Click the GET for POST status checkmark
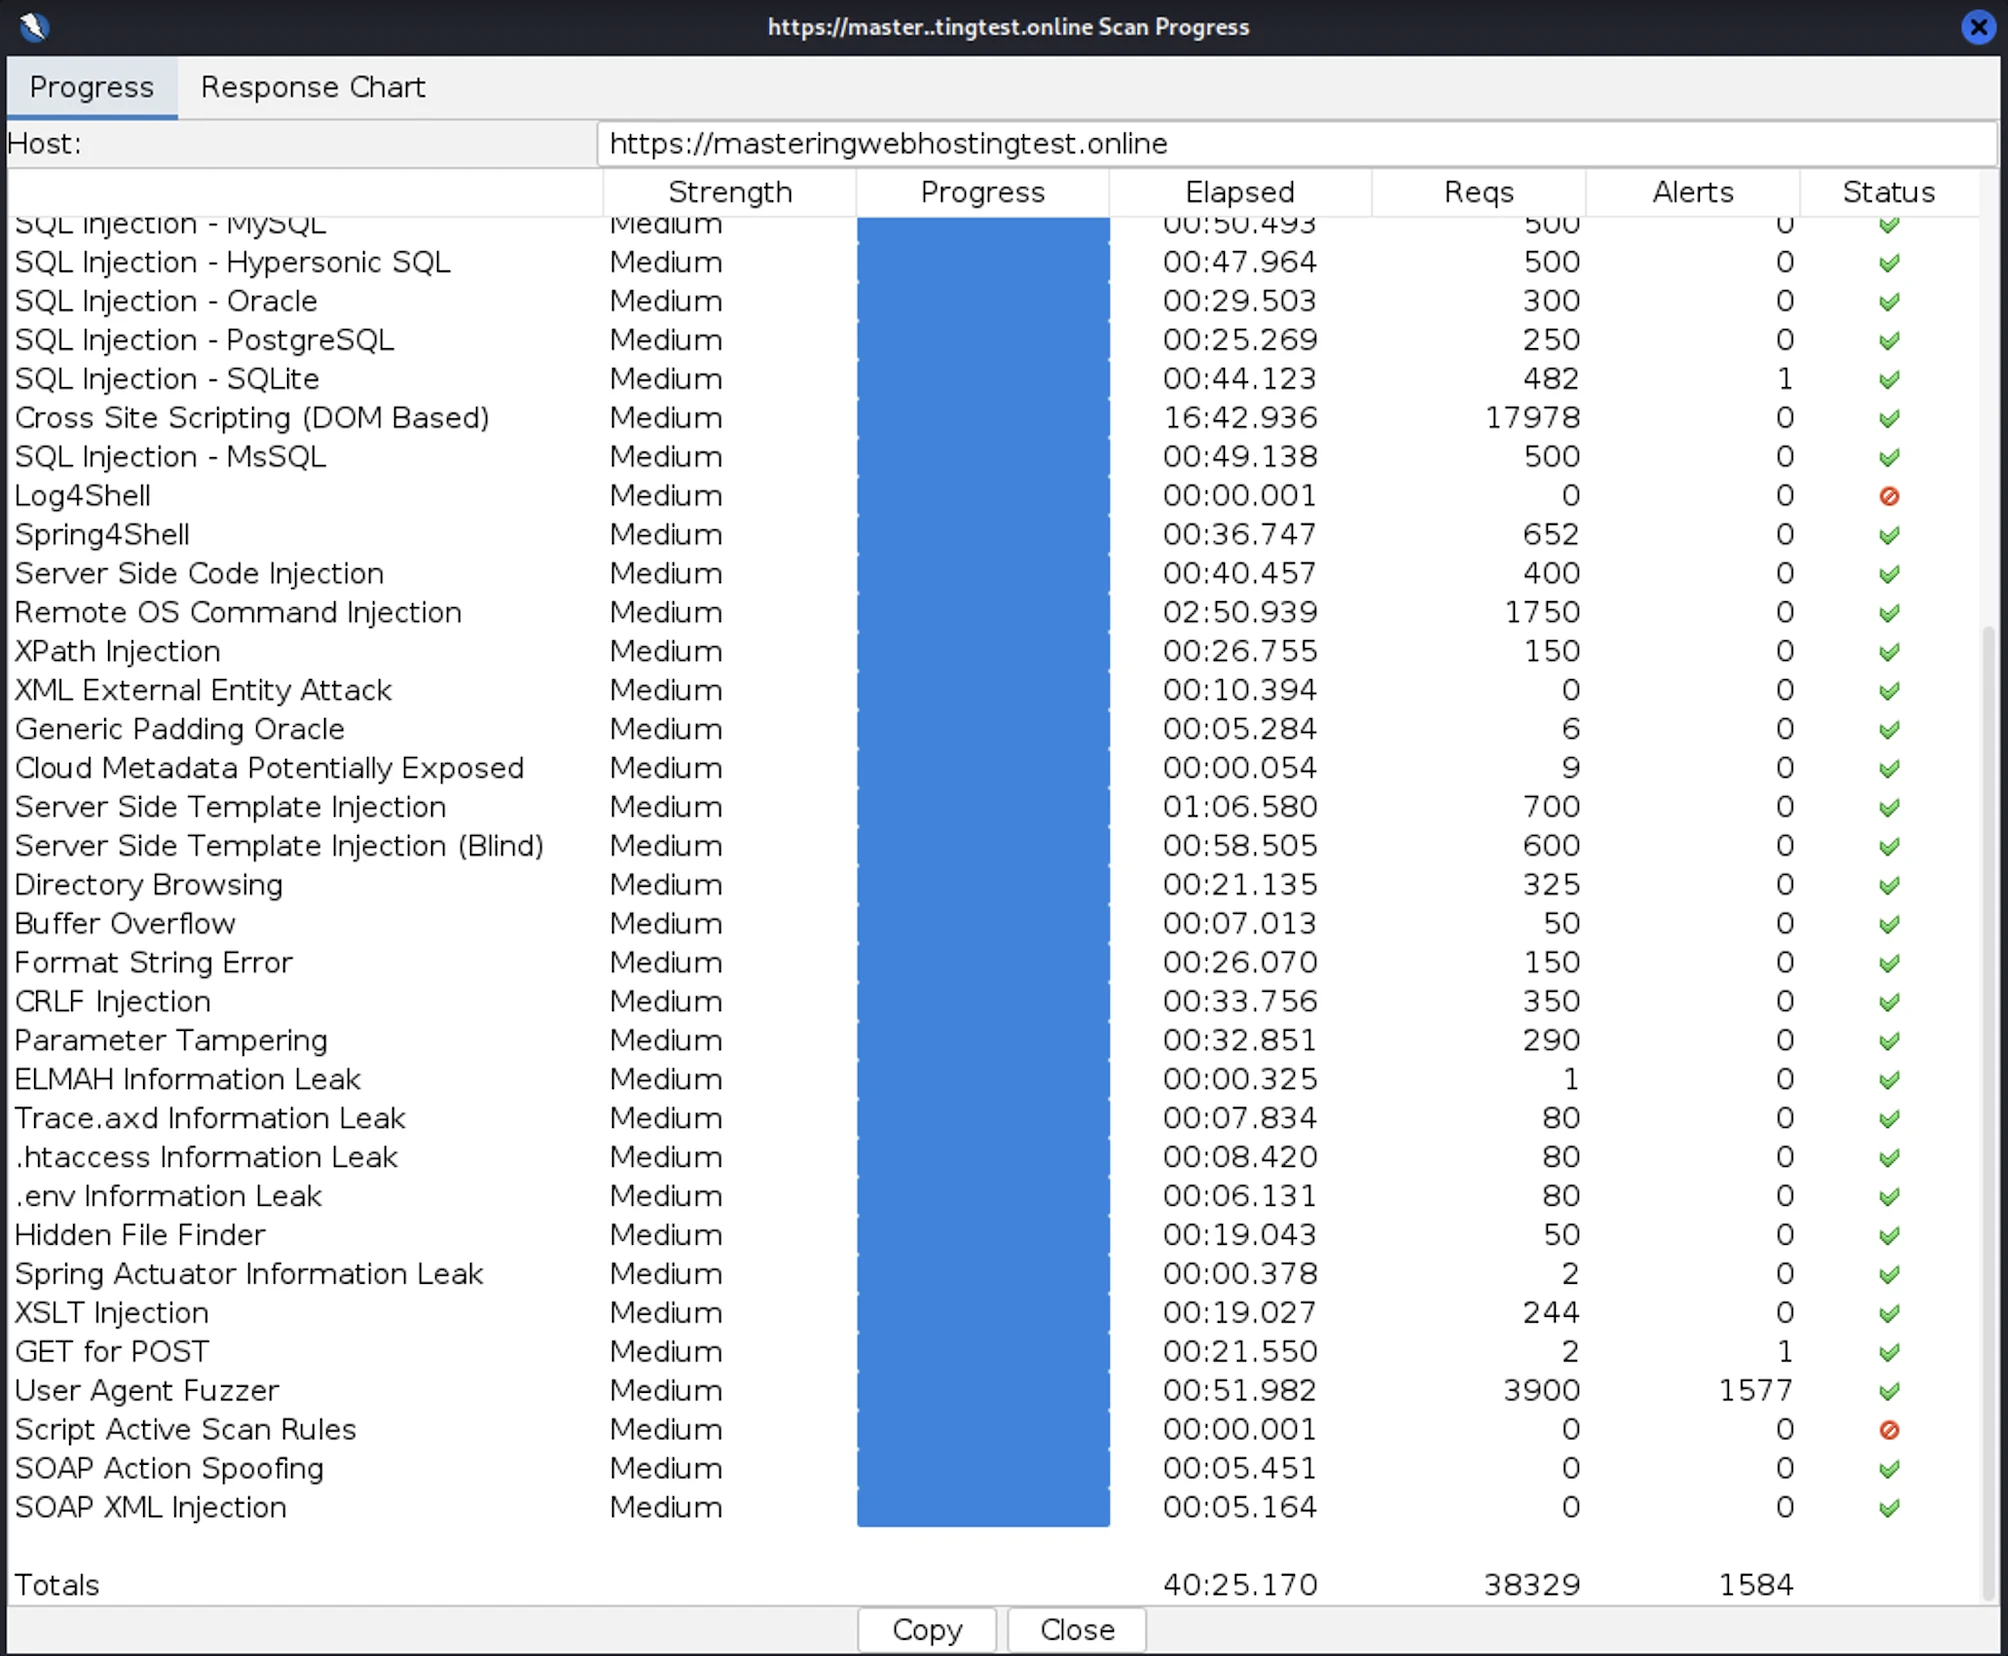The width and height of the screenshot is (2008, 1656). tap(1888, 1352)
